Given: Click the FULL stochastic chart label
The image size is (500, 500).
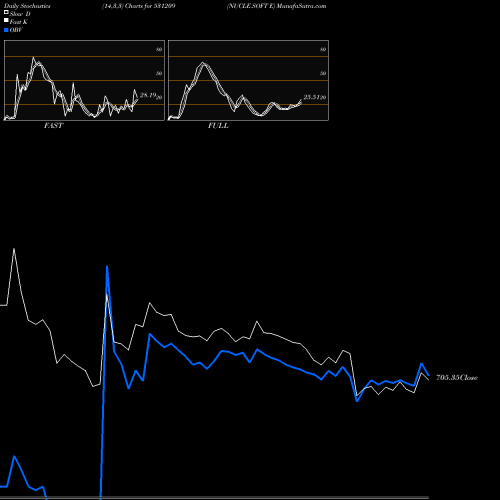Looking at the screenshot, I should (218, 126).
